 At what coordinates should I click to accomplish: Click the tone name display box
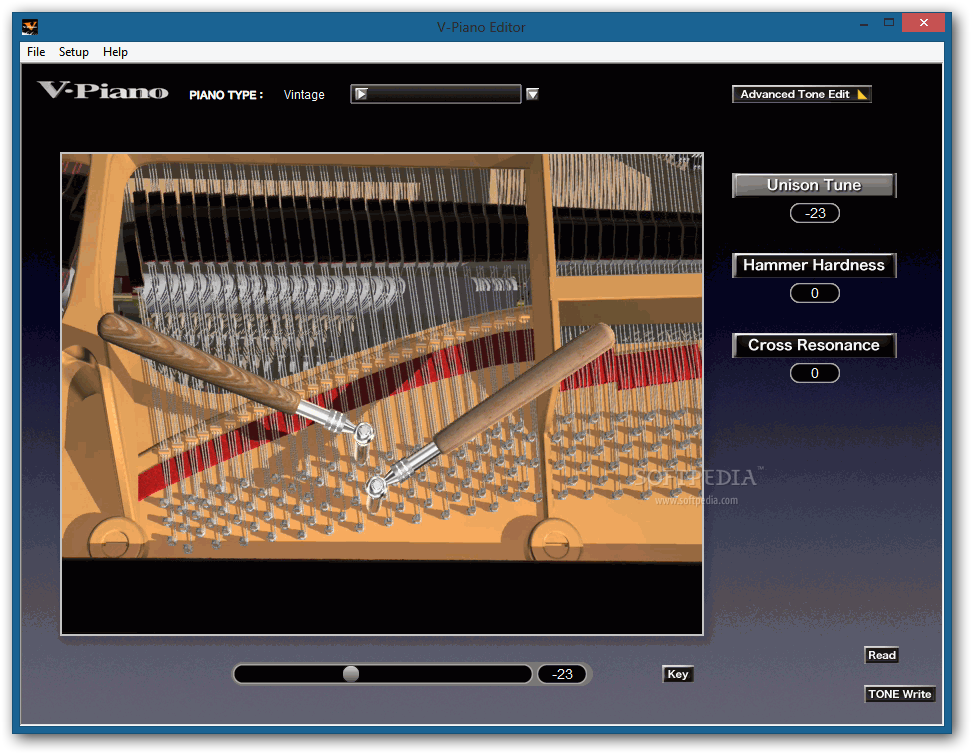[436, 94]
